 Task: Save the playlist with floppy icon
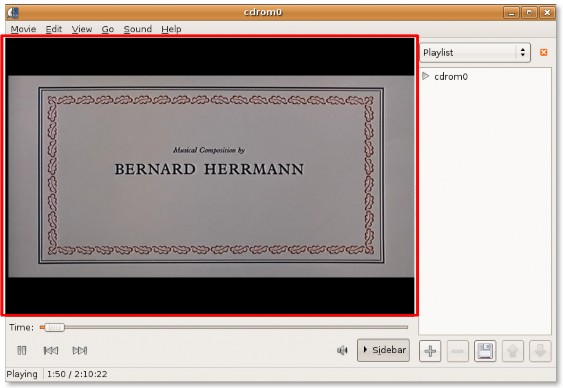click(485, 351)
